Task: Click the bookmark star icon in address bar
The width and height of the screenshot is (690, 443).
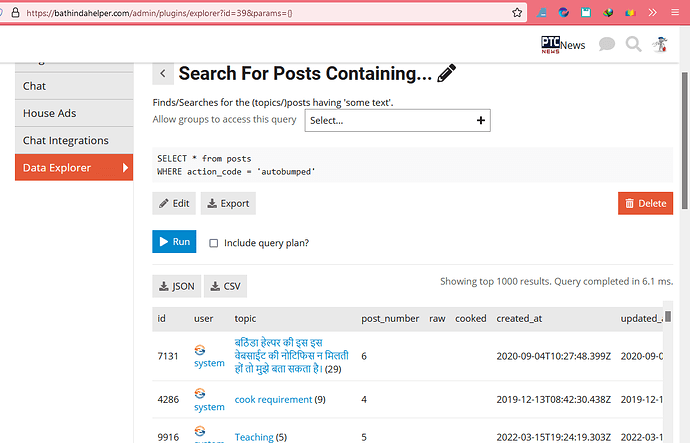Action: click(517, 13)
